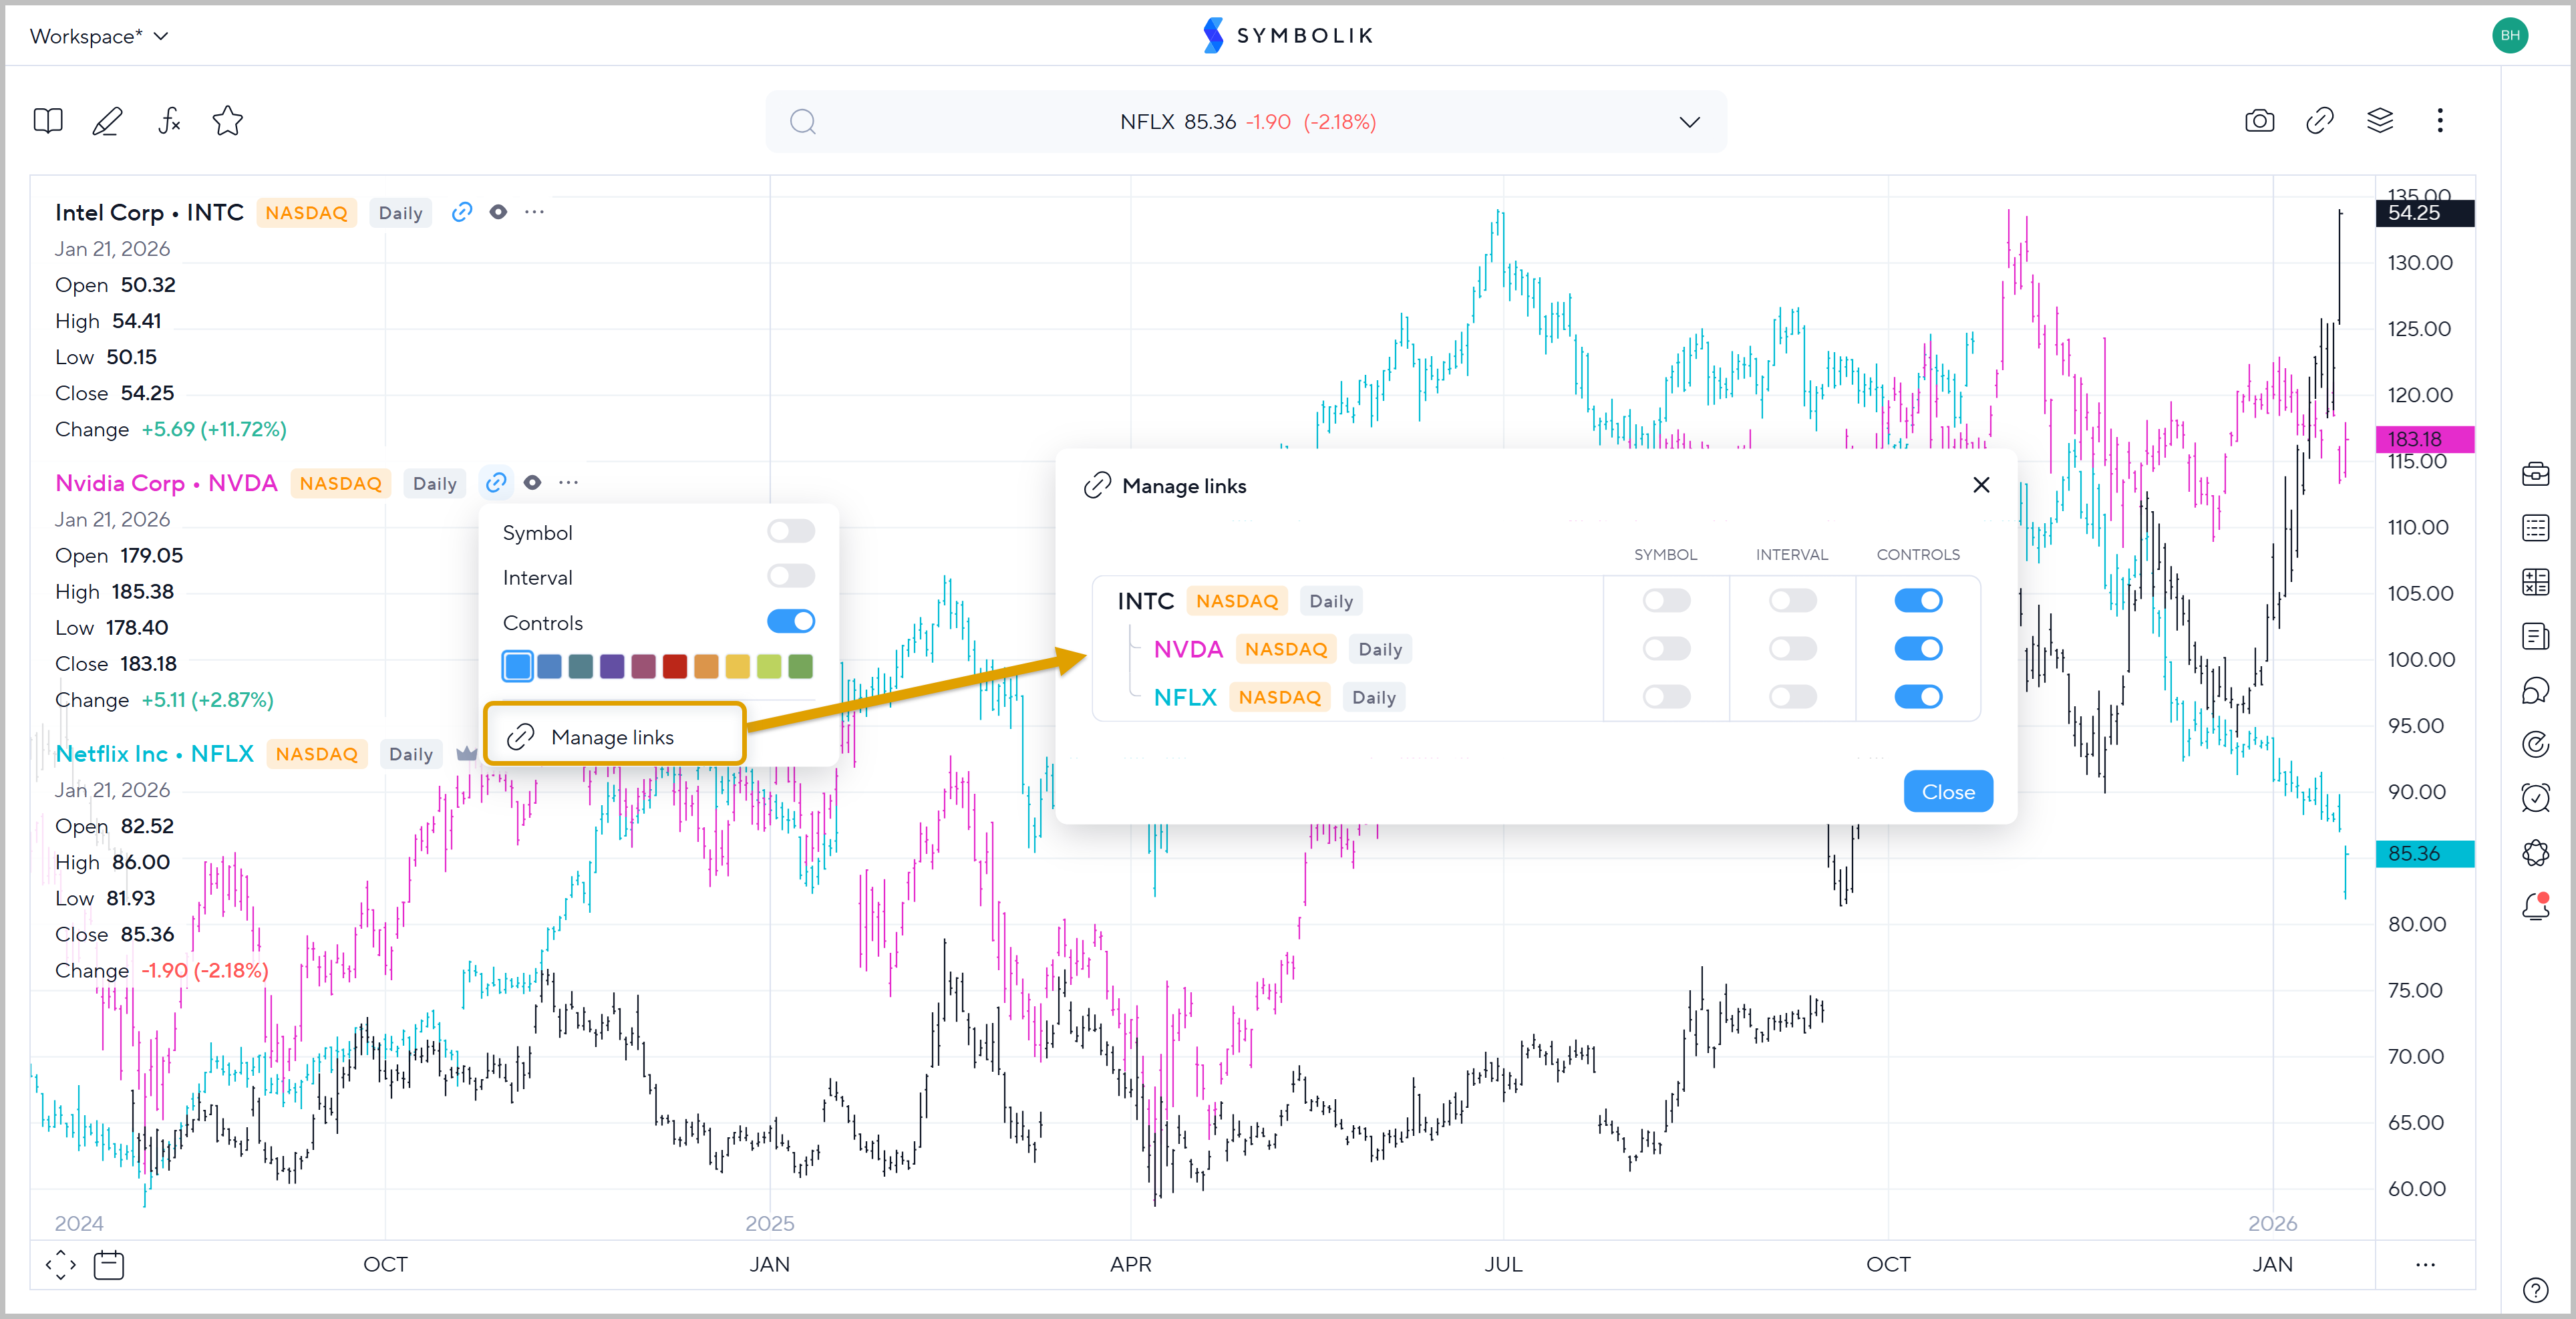
Task: Open the camera snapshot tool
Action: [x=2259, y=121]
